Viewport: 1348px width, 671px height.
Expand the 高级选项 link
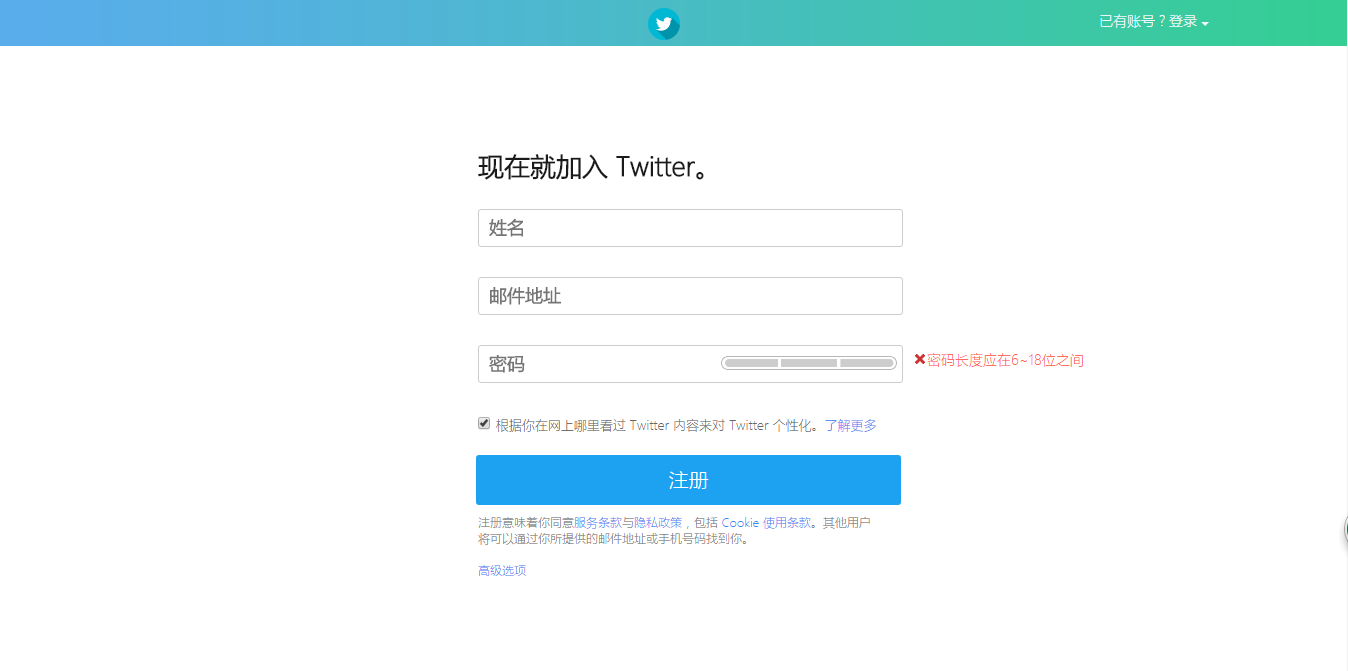502,570
